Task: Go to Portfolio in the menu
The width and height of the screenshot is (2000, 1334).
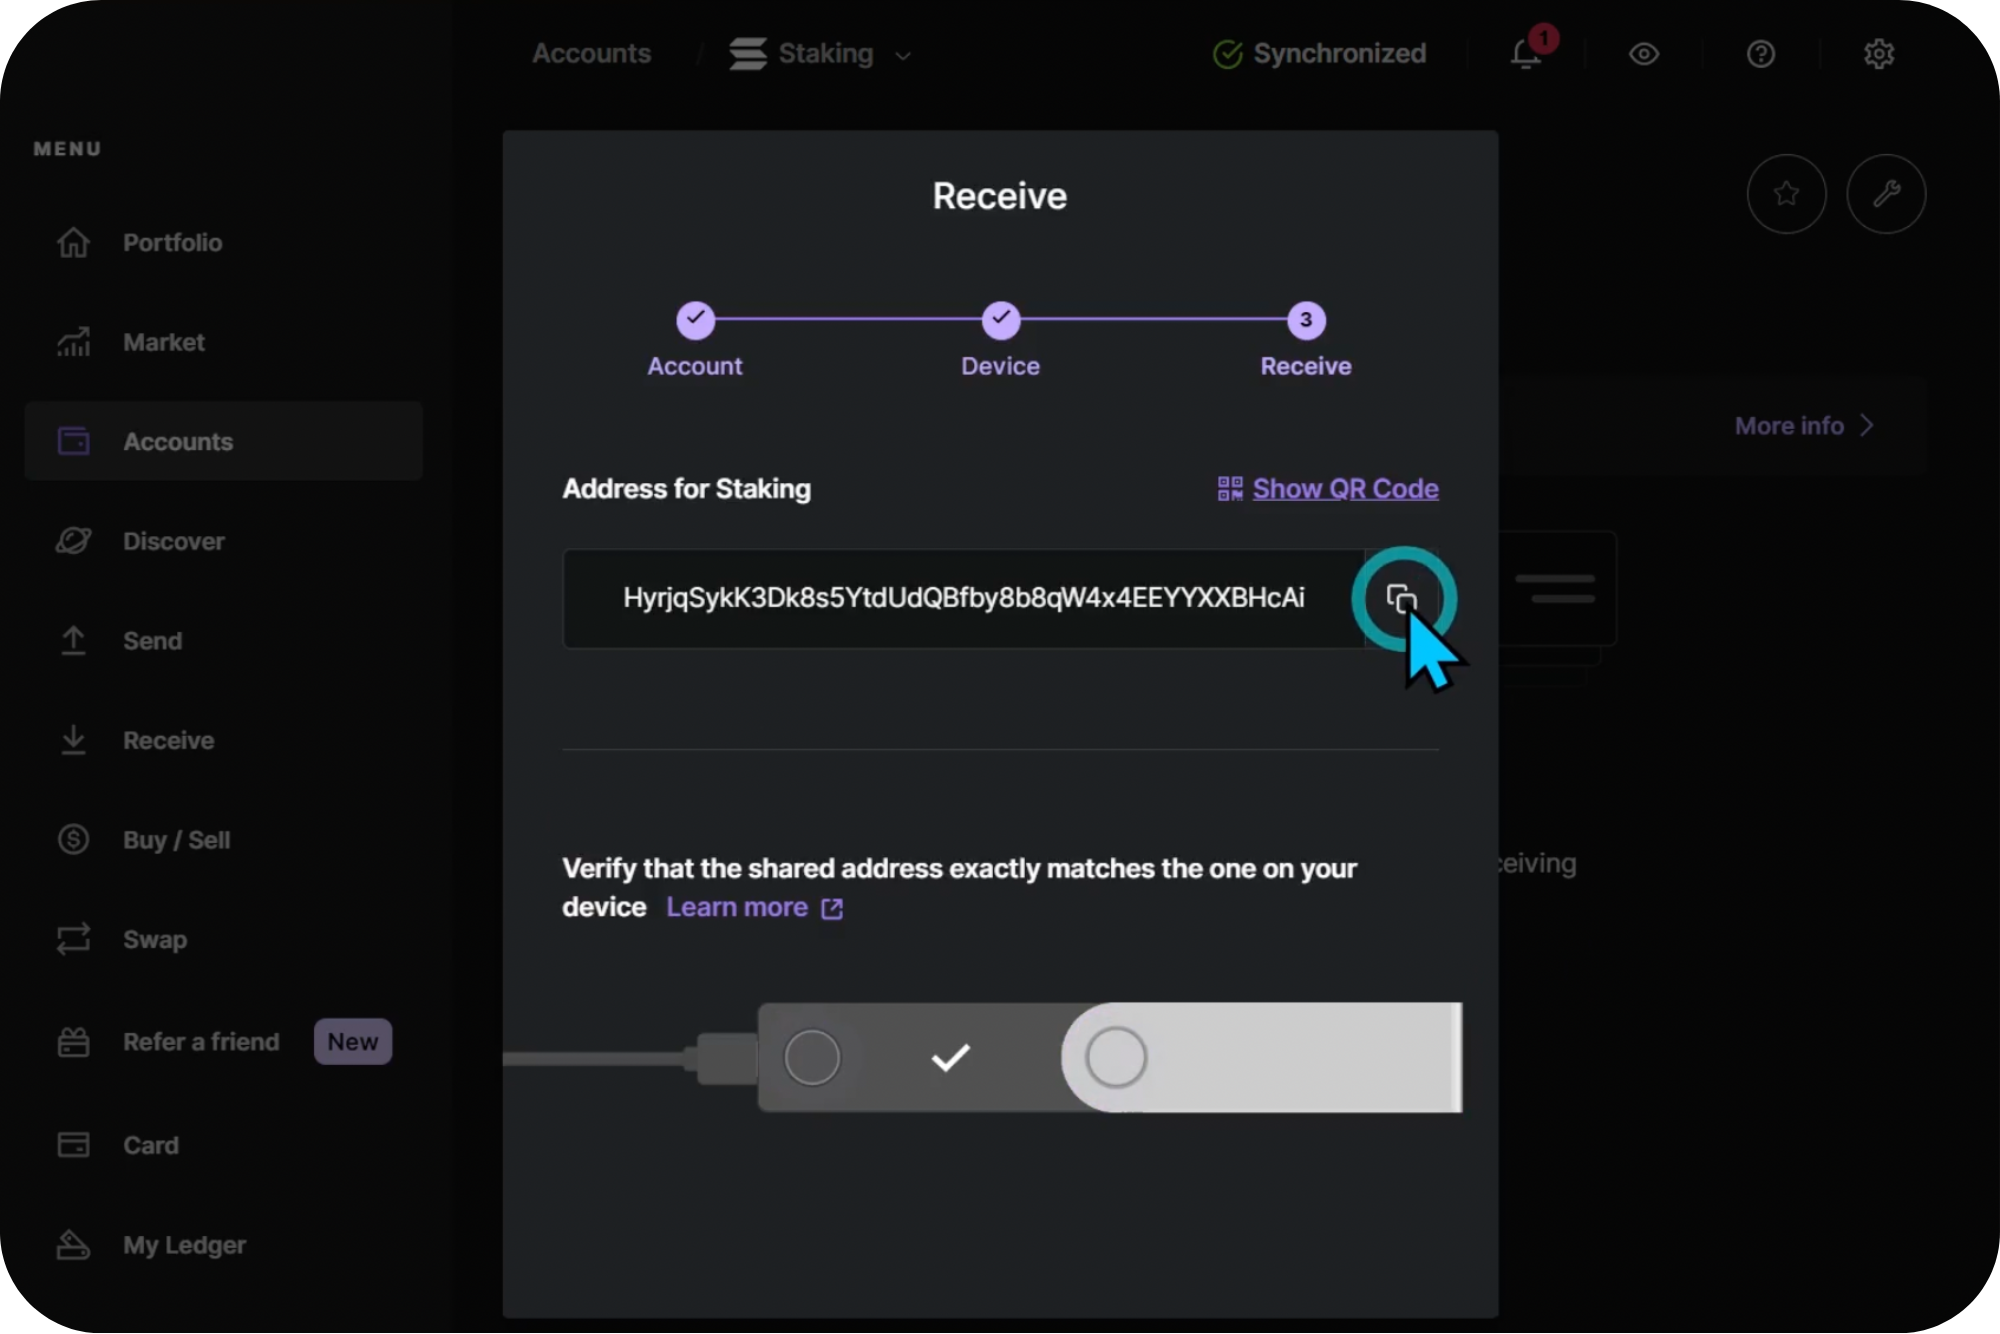Action: [x=172, y=243]
